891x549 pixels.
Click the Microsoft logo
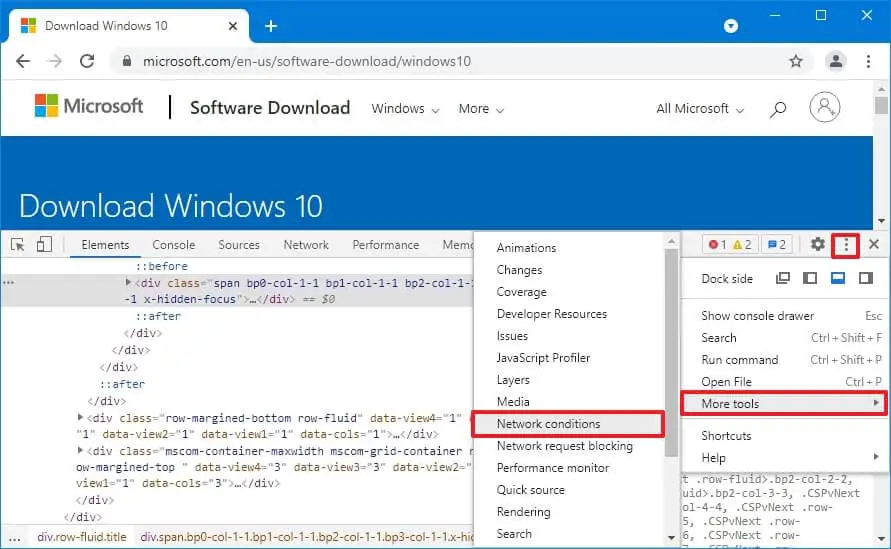click(x=89, y=106)
